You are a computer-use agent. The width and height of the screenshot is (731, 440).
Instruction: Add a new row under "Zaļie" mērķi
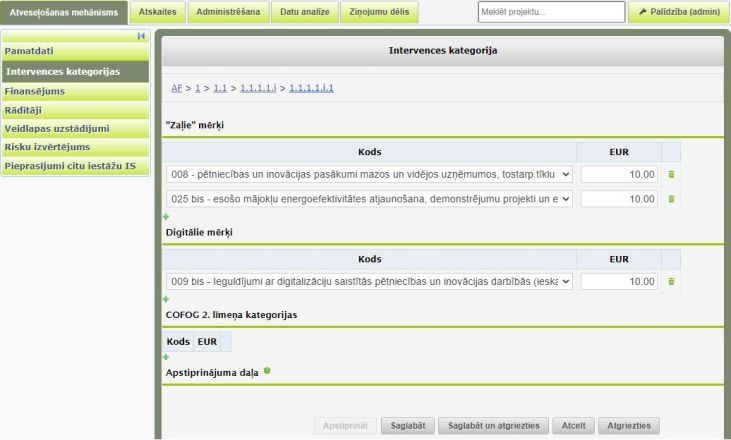click(x=167, y=216)
